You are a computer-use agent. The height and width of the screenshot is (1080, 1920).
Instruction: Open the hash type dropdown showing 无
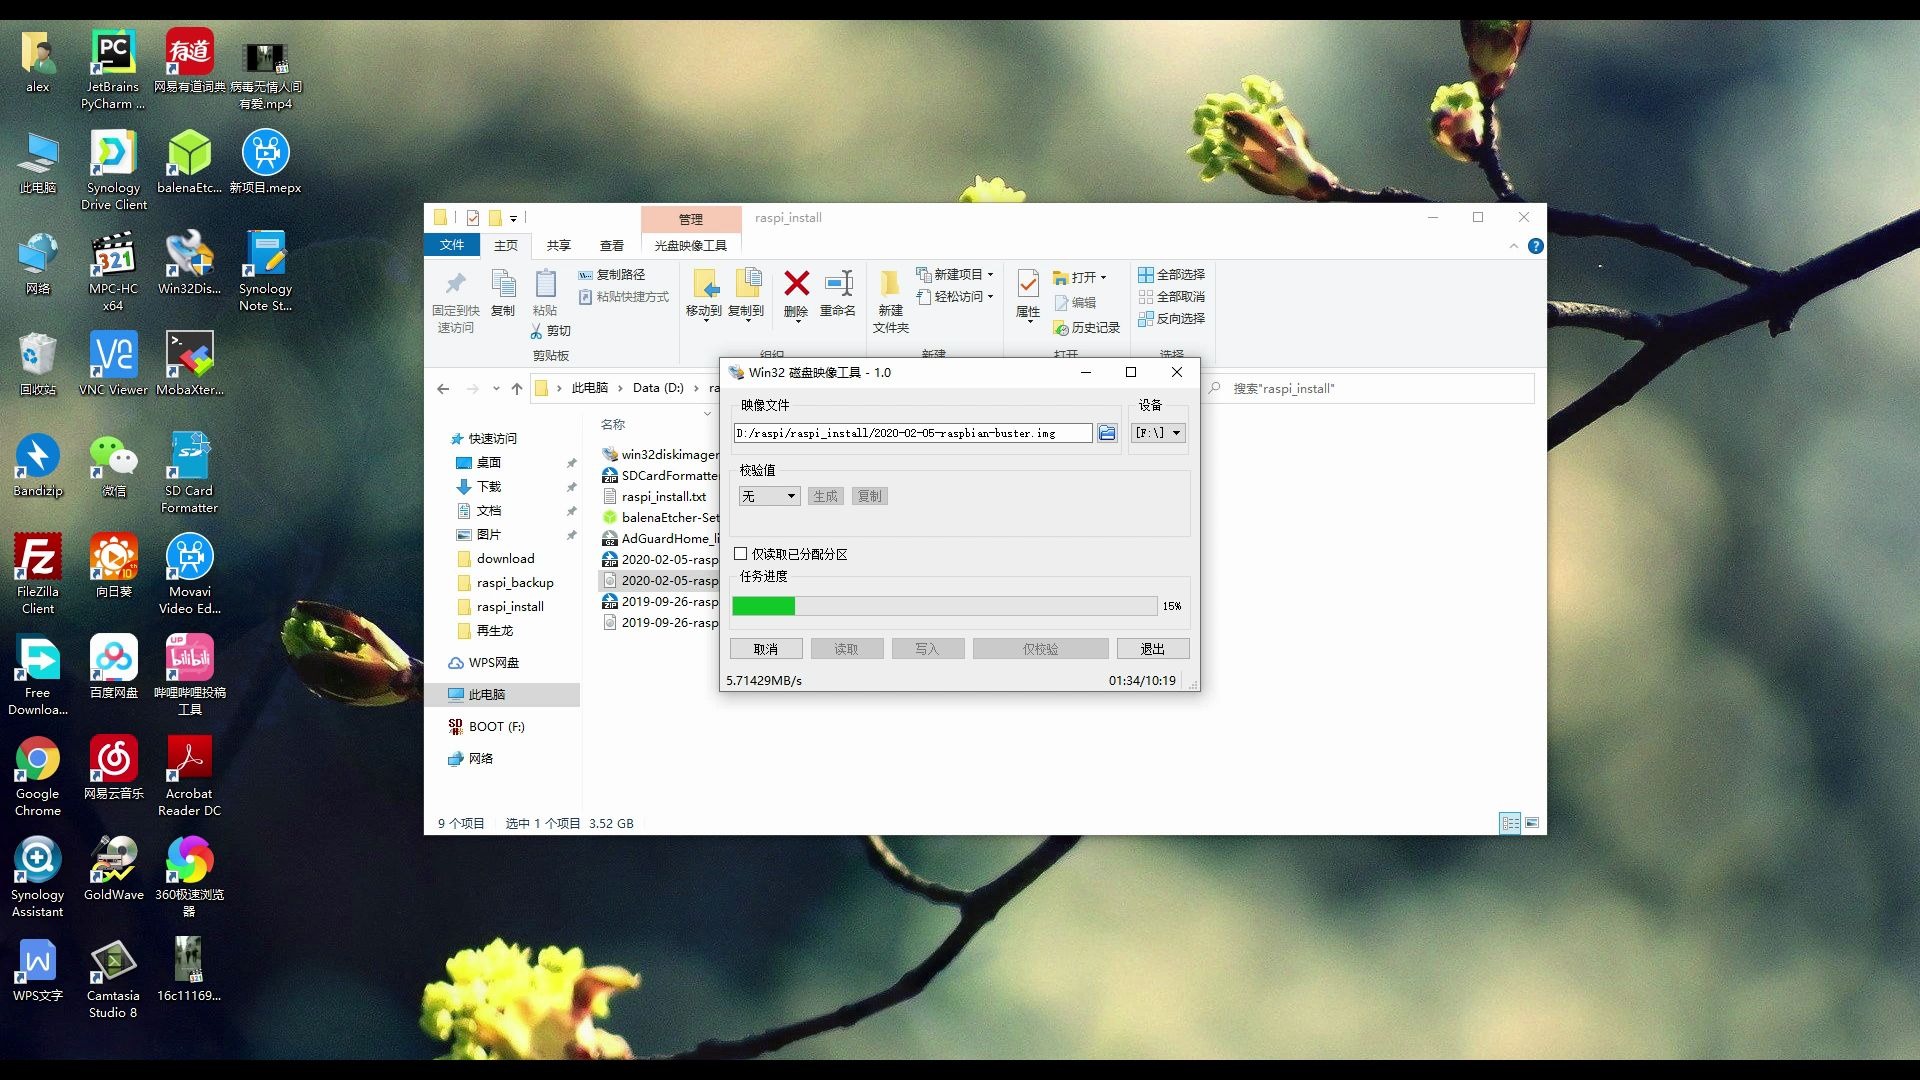(x=769, y=496)
